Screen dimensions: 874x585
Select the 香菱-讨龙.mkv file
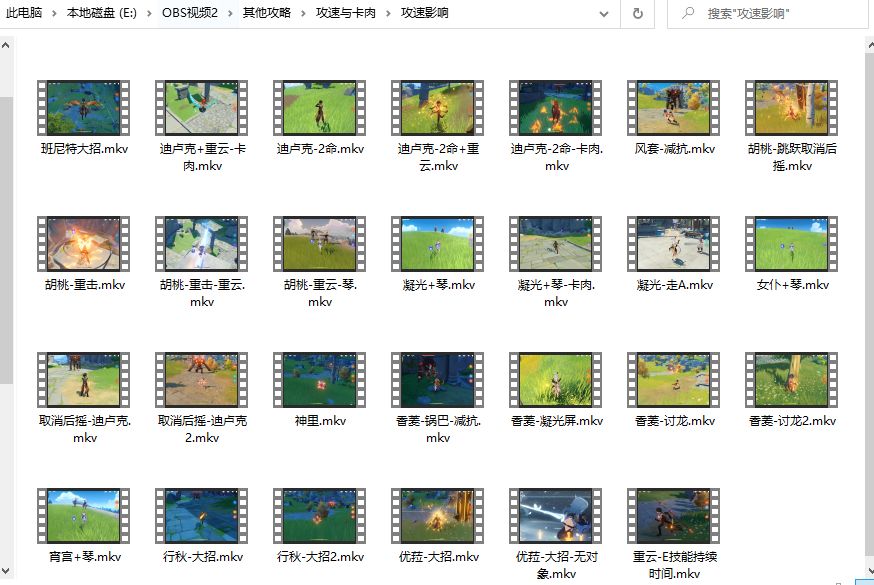674,390
